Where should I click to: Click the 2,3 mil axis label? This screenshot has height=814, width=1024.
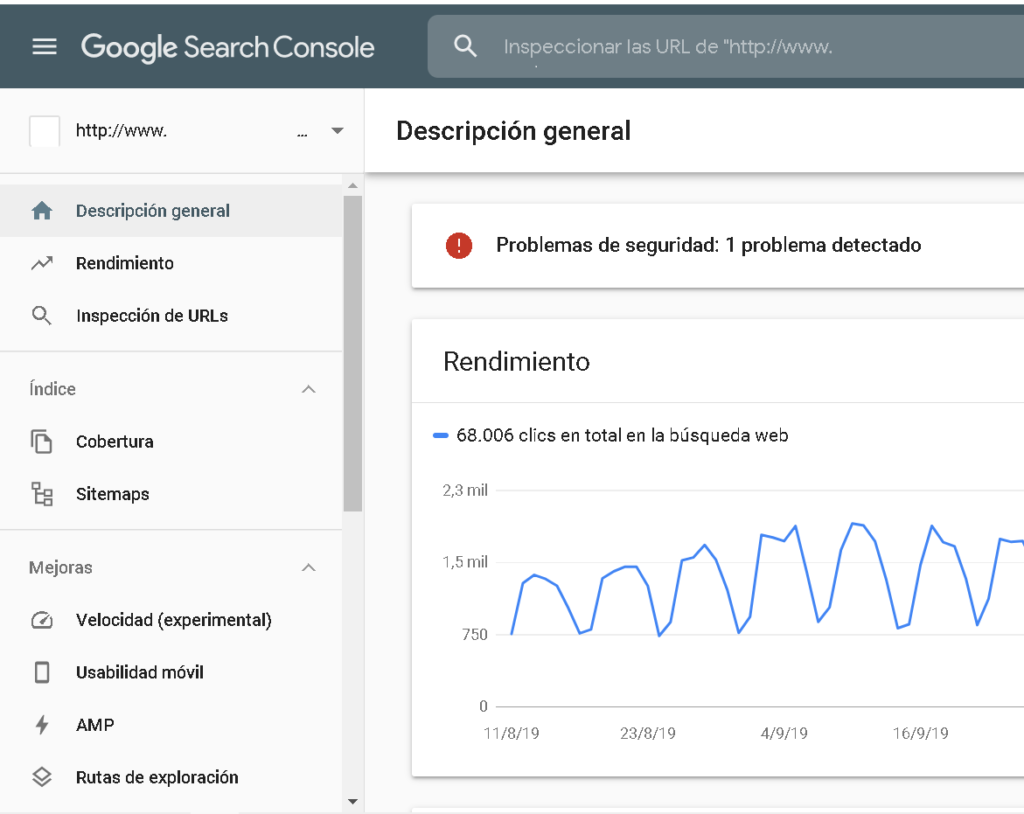point(465,490)
